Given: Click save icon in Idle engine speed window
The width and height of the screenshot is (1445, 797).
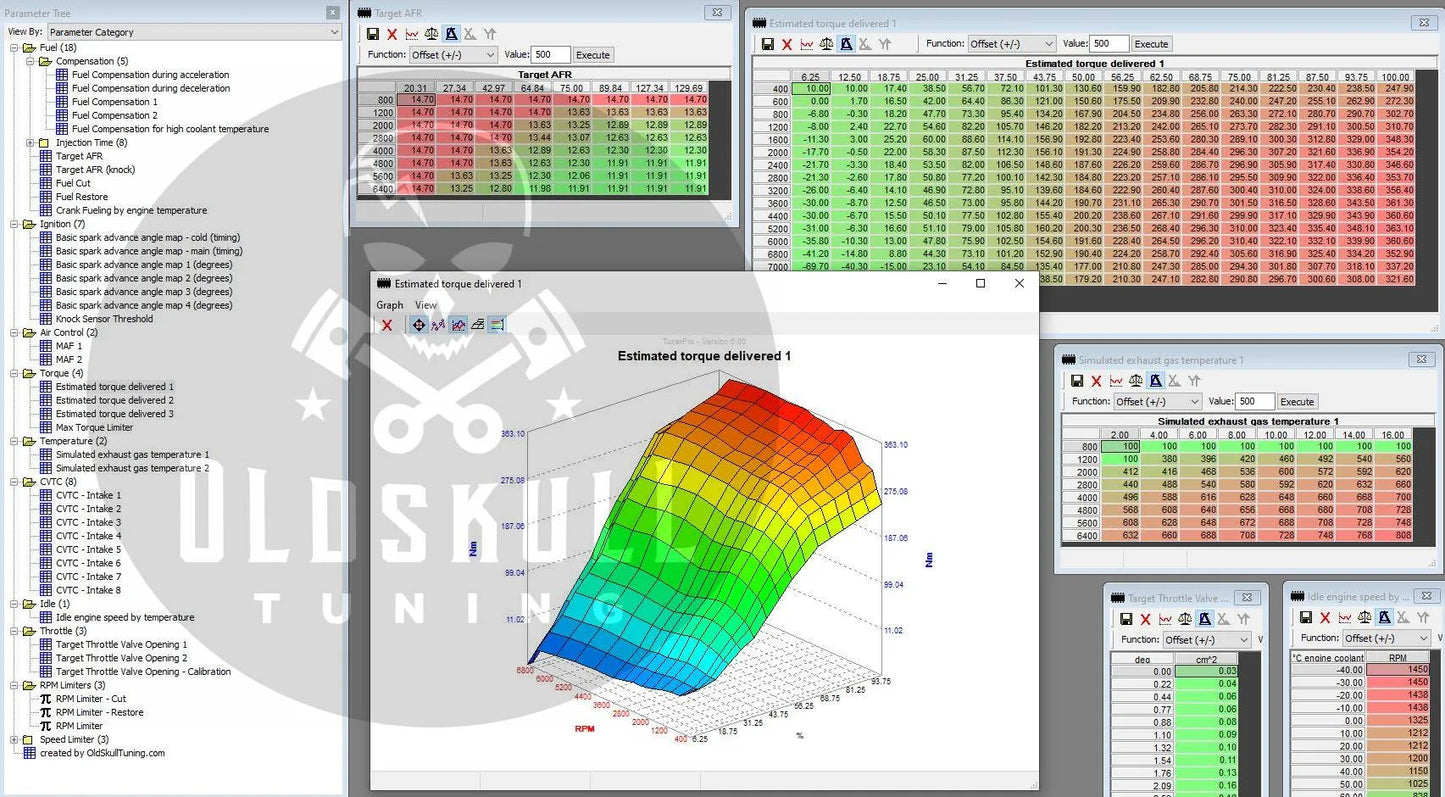Looking at the screenshot, I should [1306, 619].
